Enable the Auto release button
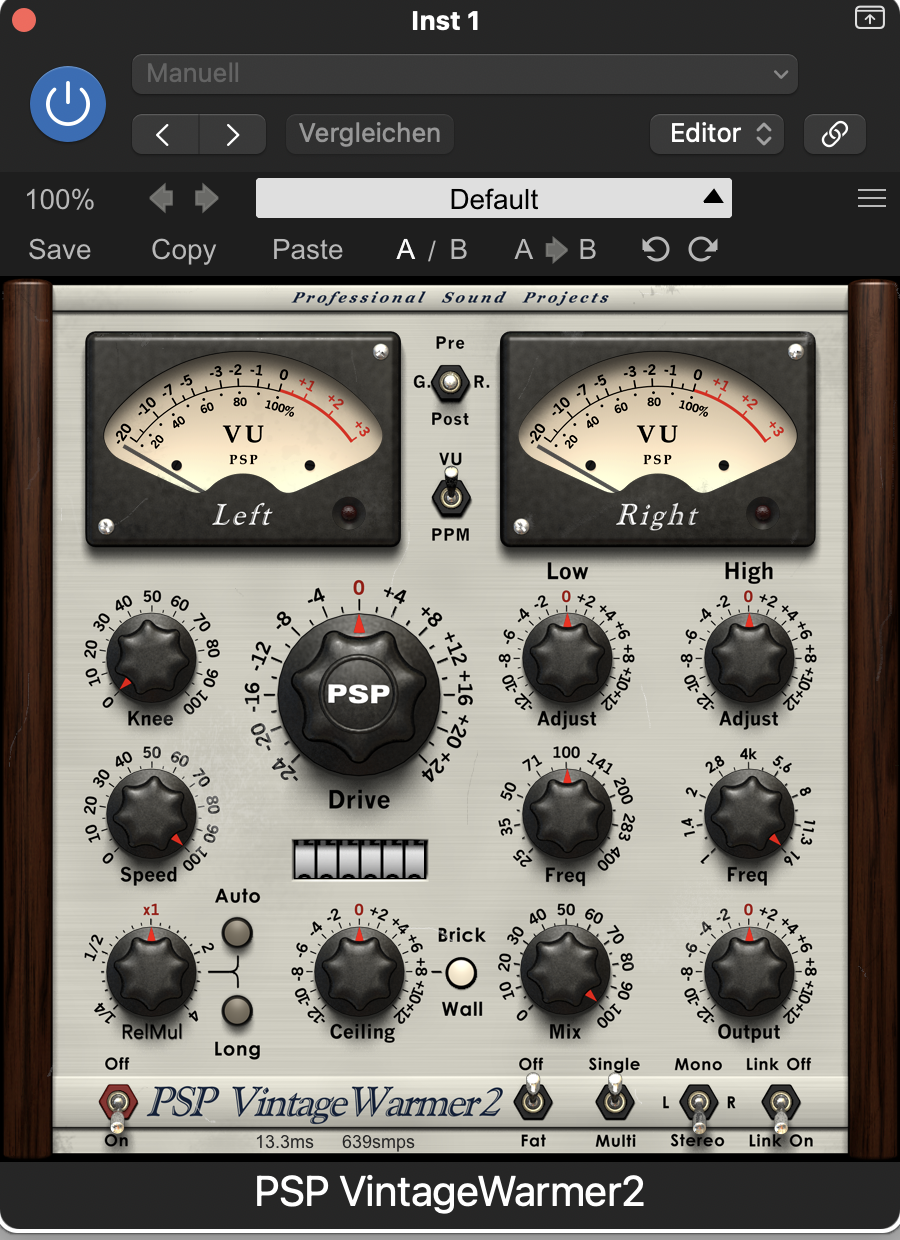This screenshot has width=900, height=1240. click(x=237, y=933)
